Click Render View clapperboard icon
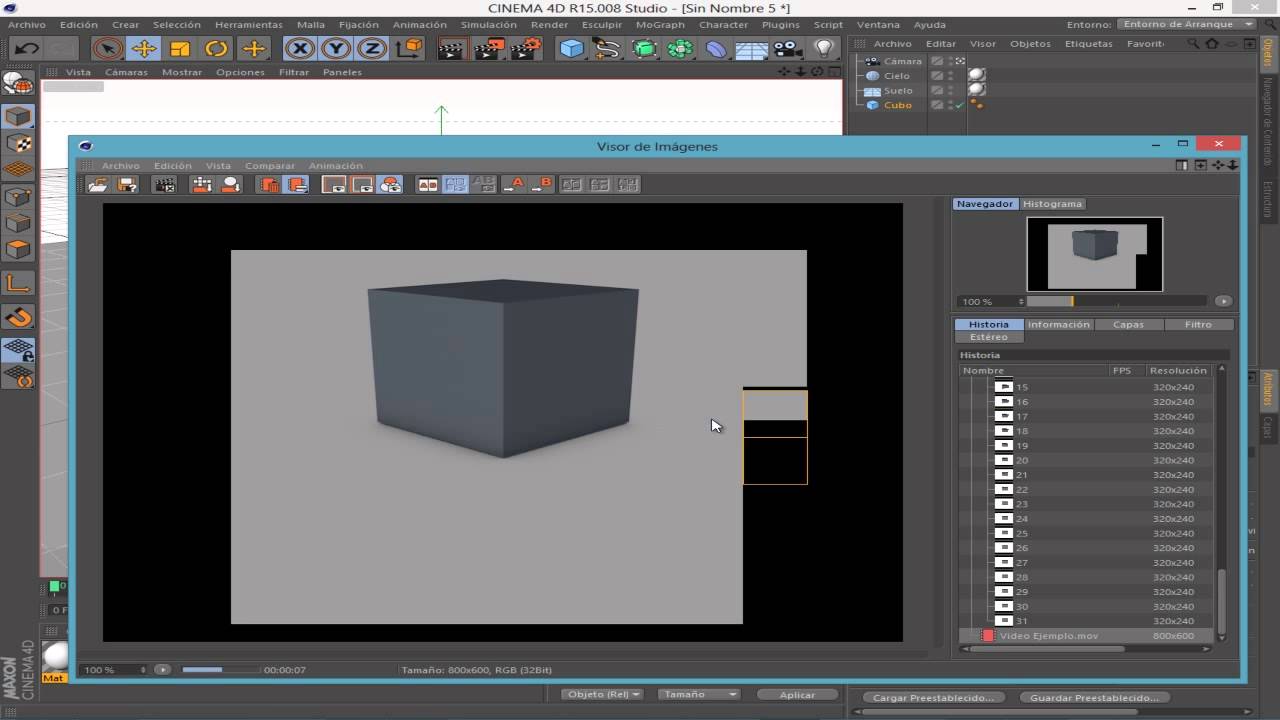This screenshot has height=720, width=1280. (453, 48)
